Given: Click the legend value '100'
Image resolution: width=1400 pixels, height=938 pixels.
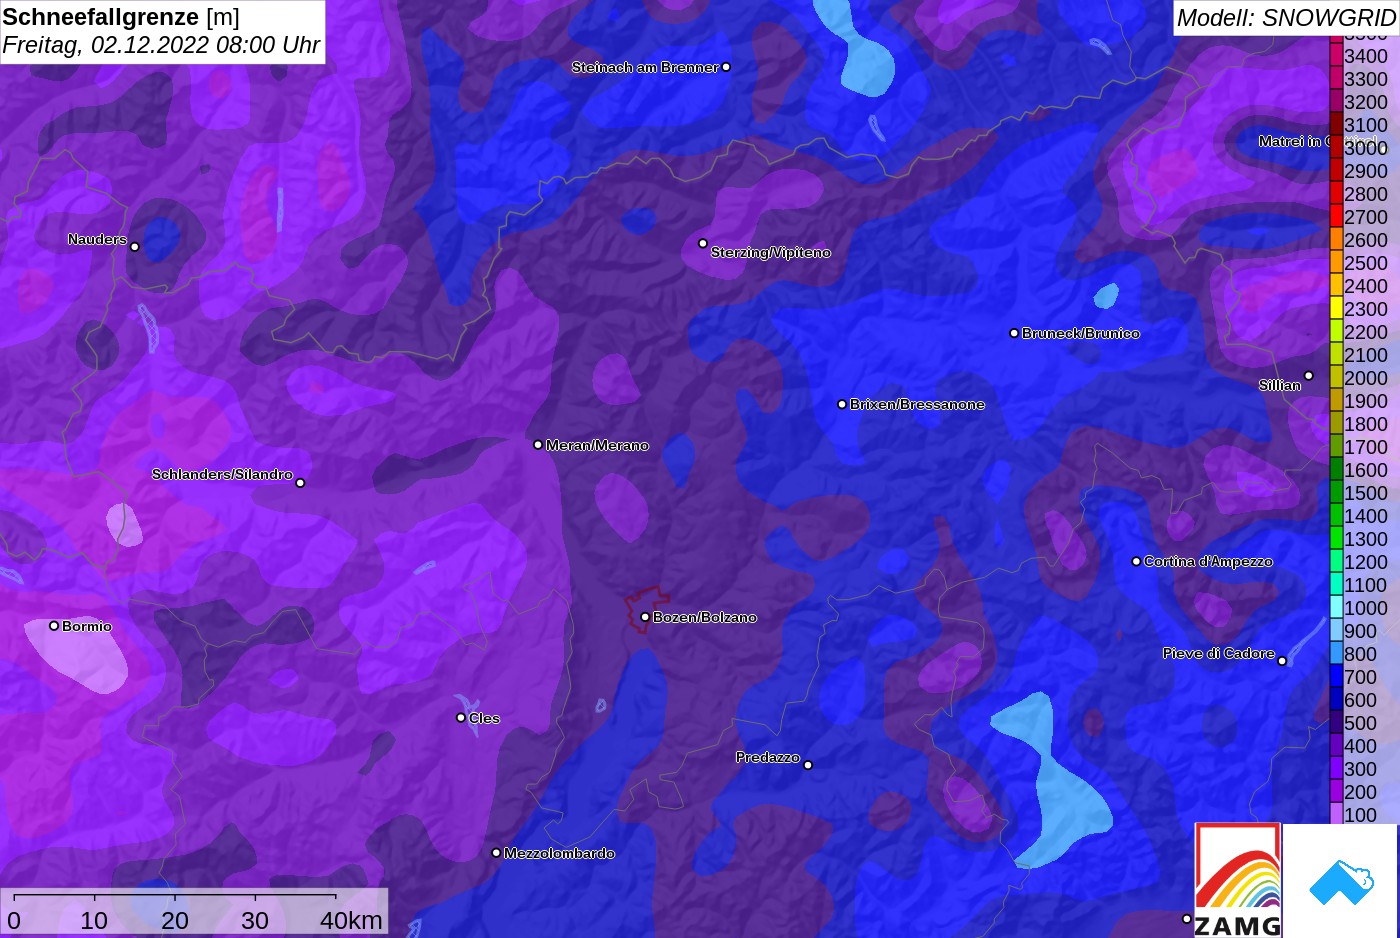Looking at the screenshot, I should 1360,815.
